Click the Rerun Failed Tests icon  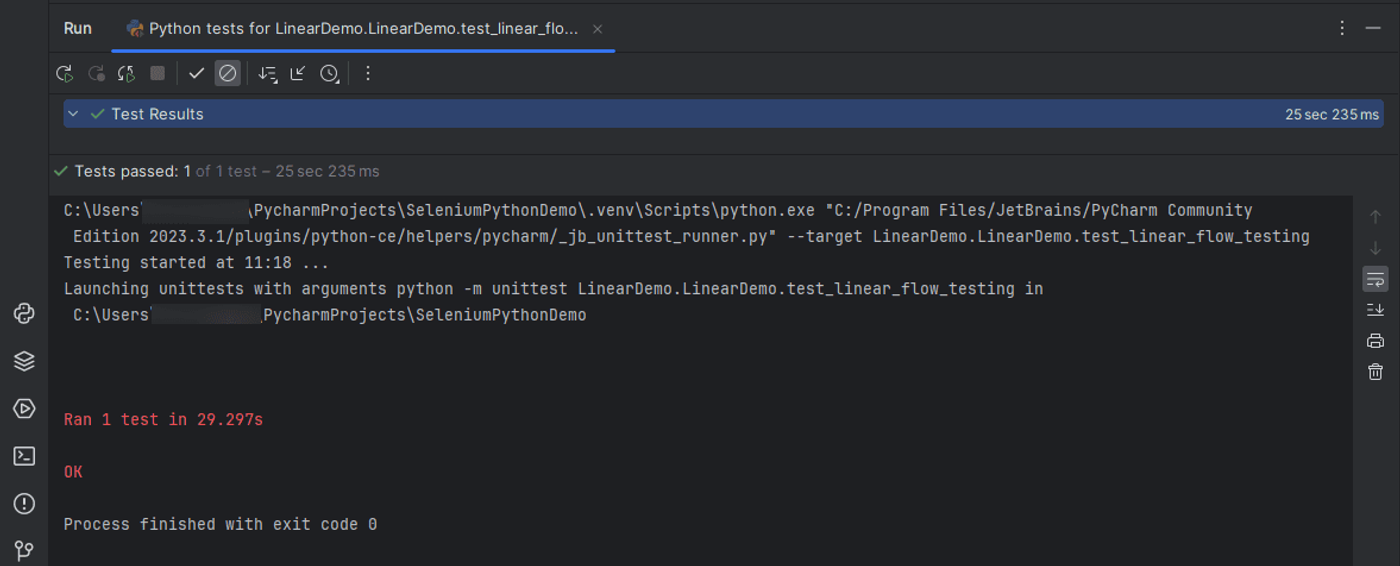(x=96, y=73)
